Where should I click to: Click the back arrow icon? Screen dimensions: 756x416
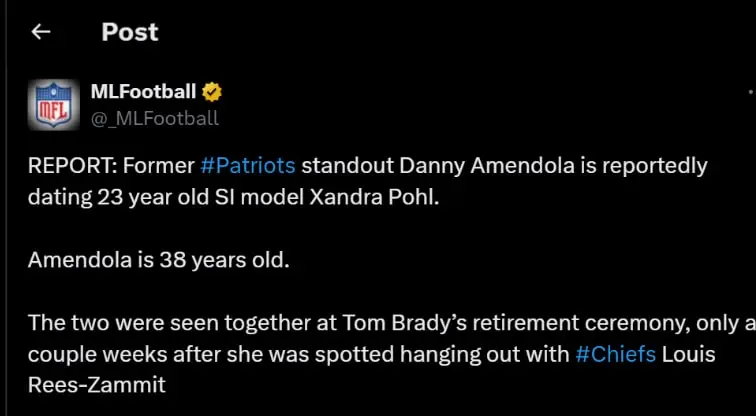[x=40, y=32]
